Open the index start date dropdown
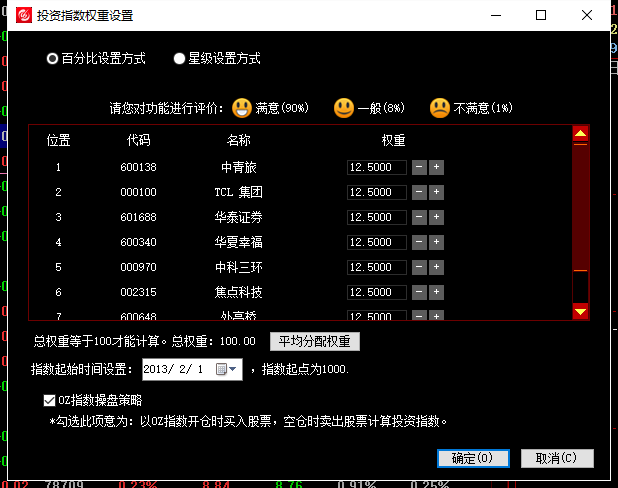This screenshot has height=488, width=618. click(234, 369)
